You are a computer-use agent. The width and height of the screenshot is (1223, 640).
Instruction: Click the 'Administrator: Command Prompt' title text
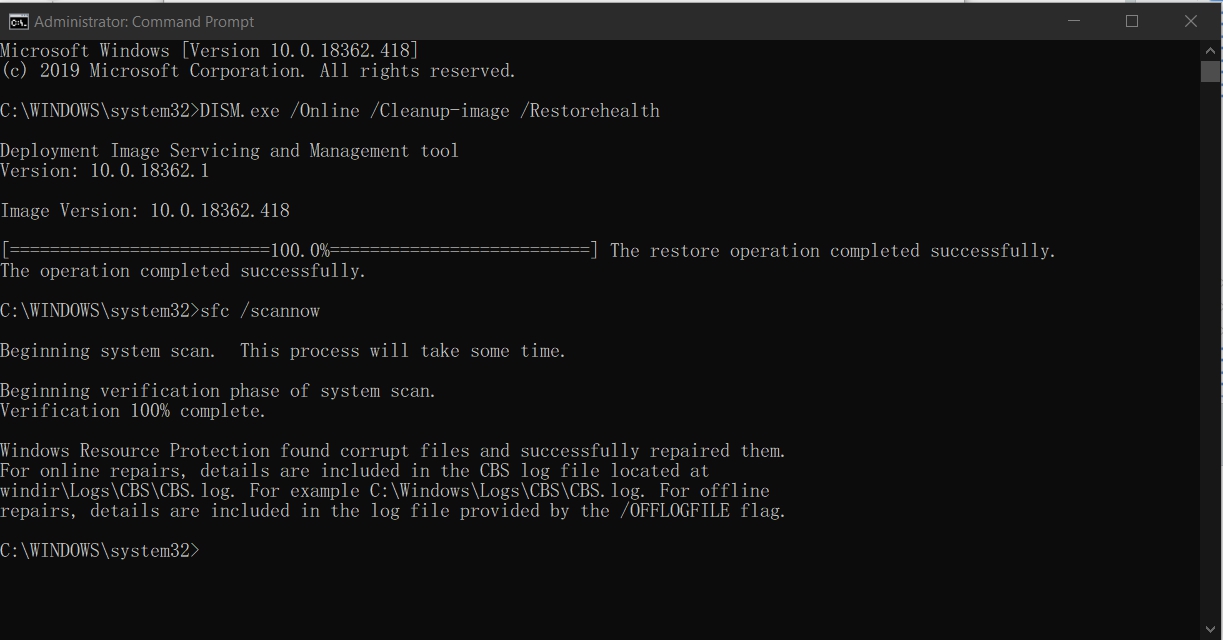coord(144,21)
